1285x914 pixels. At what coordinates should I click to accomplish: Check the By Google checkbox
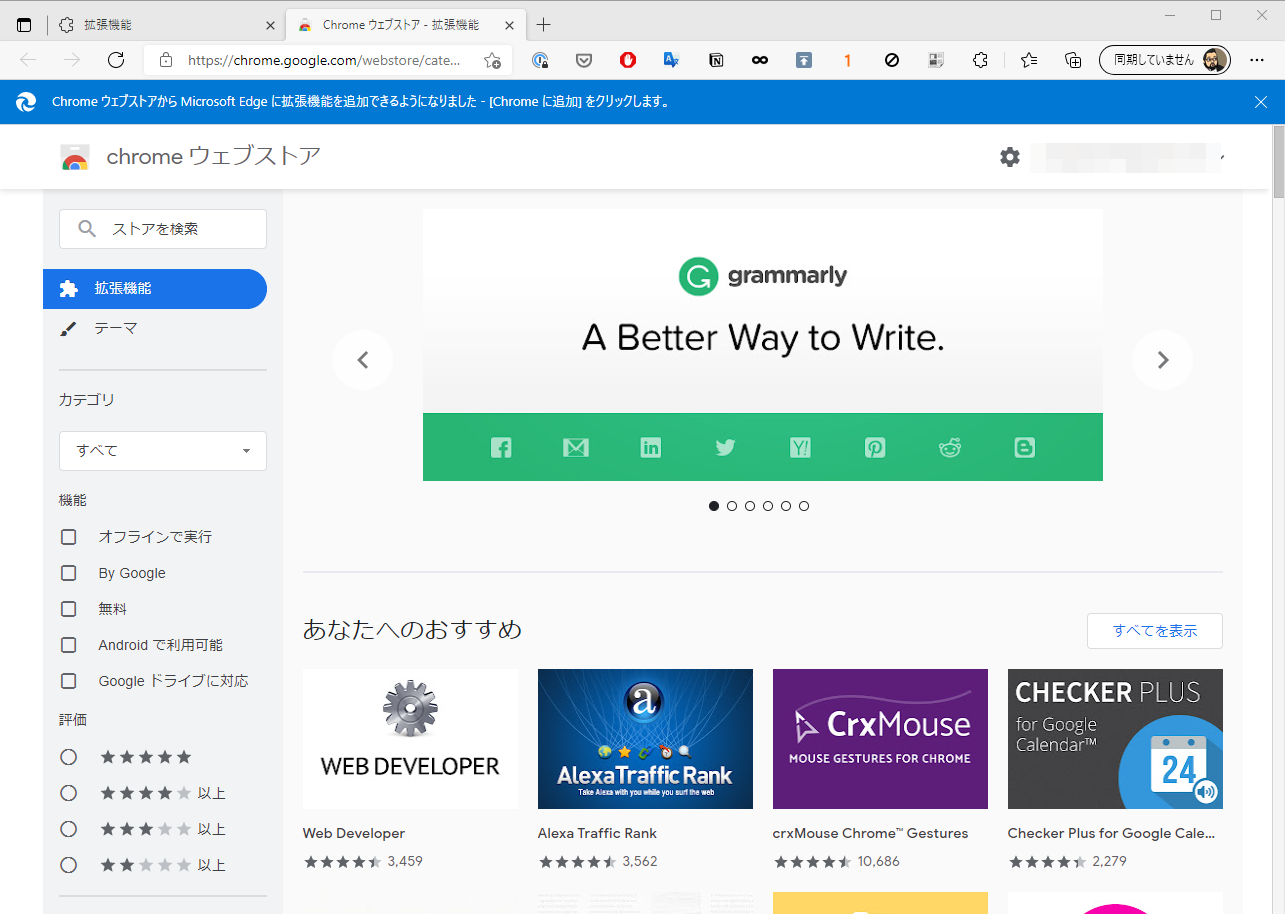pyautogui.click(x=69, y=573)
